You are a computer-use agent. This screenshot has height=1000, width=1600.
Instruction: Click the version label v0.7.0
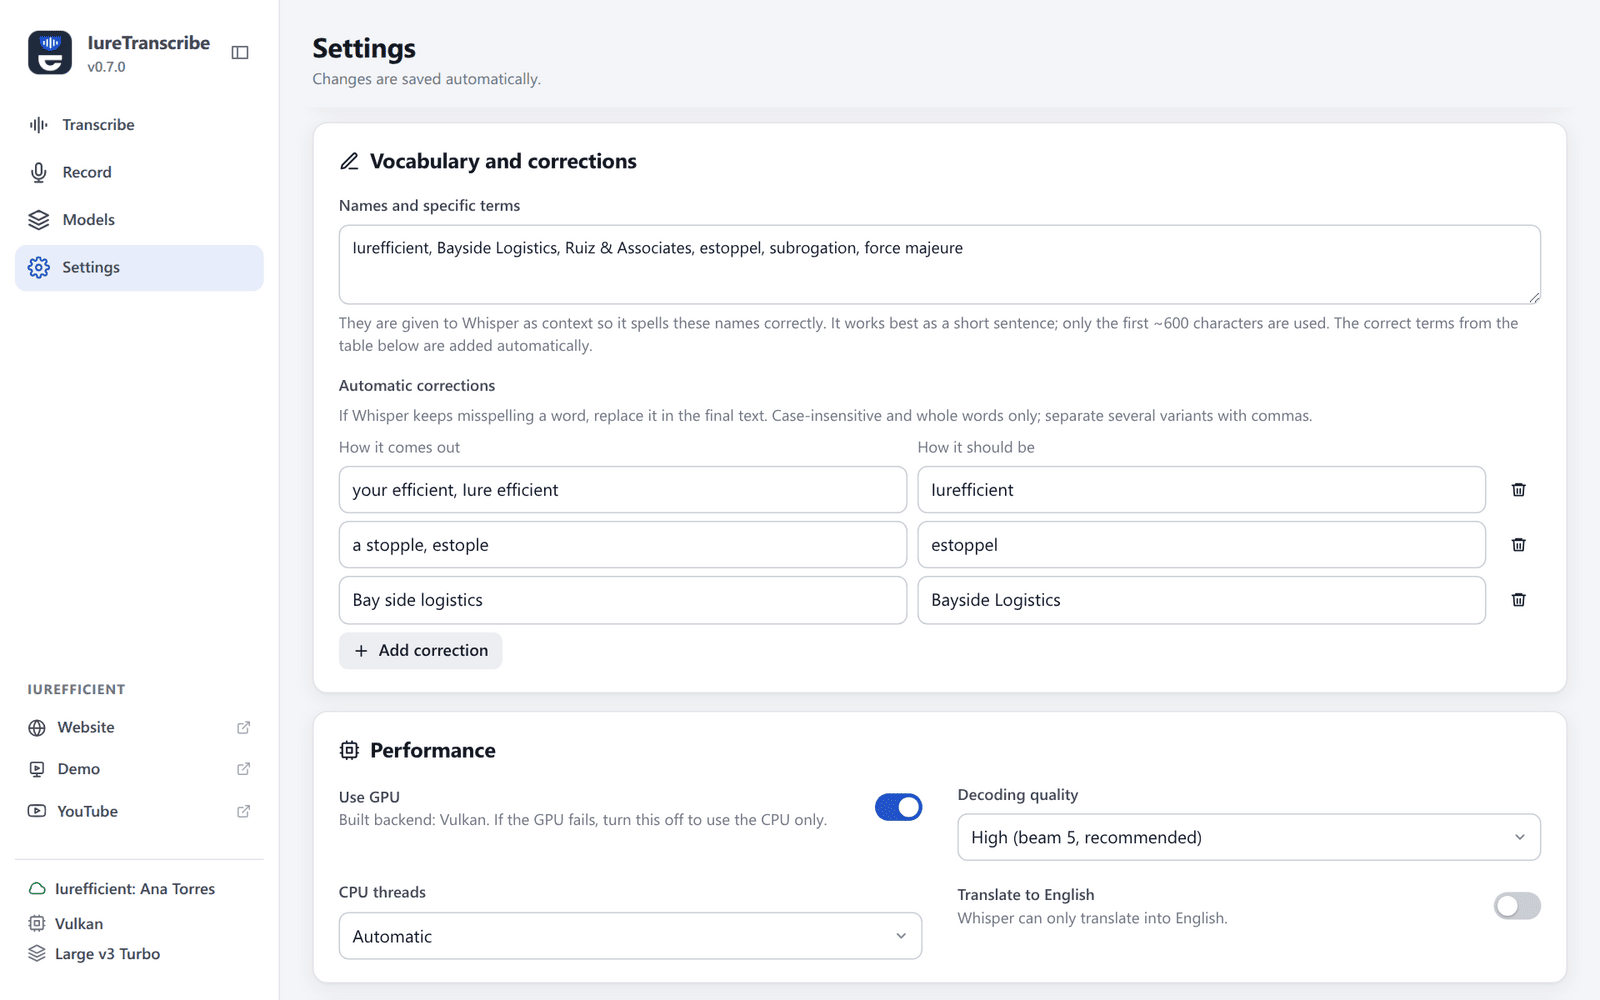tap(106, 67)
